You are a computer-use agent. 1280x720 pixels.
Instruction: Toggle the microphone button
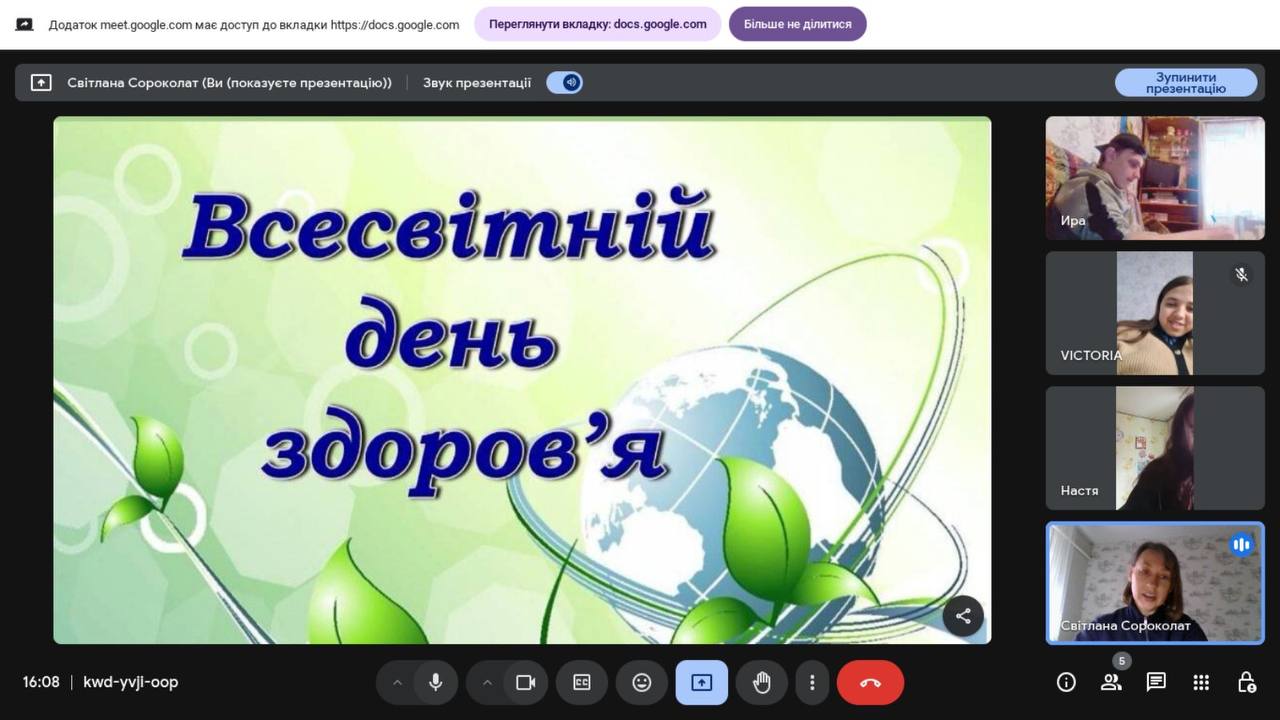tap(436, 682)
